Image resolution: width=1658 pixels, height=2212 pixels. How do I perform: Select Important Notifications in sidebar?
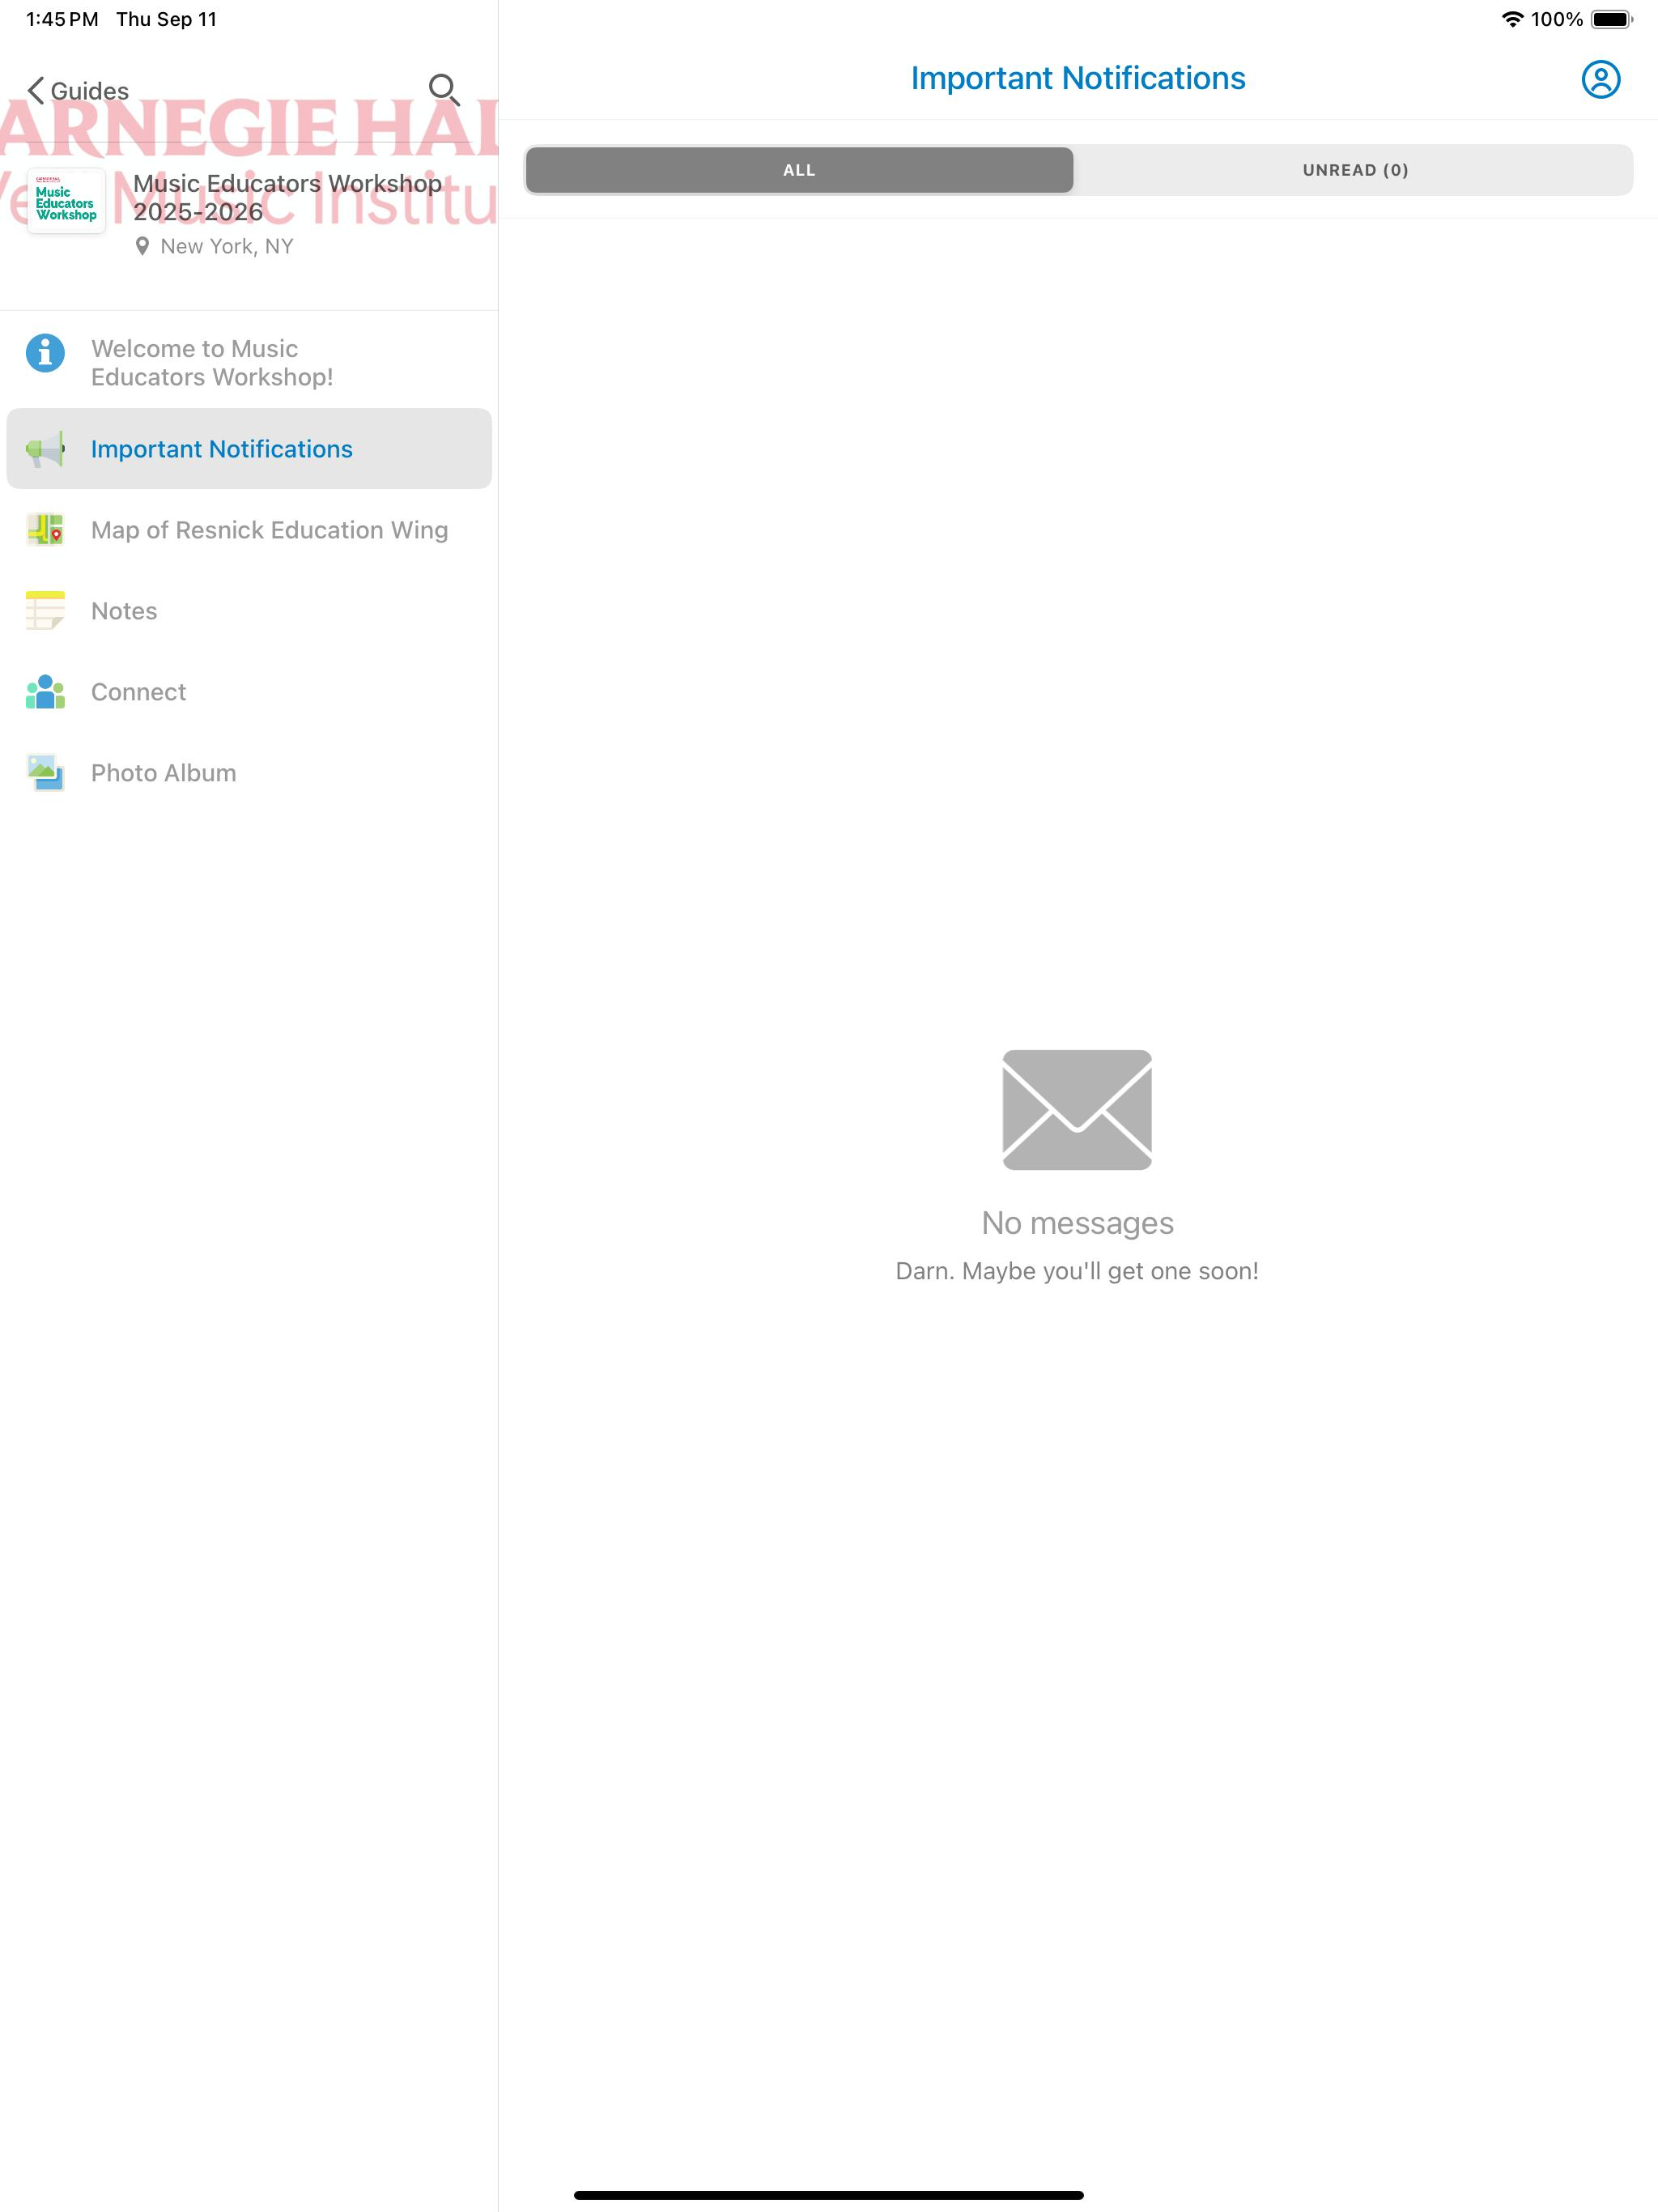pyautogui.click(x=249, y=449)
